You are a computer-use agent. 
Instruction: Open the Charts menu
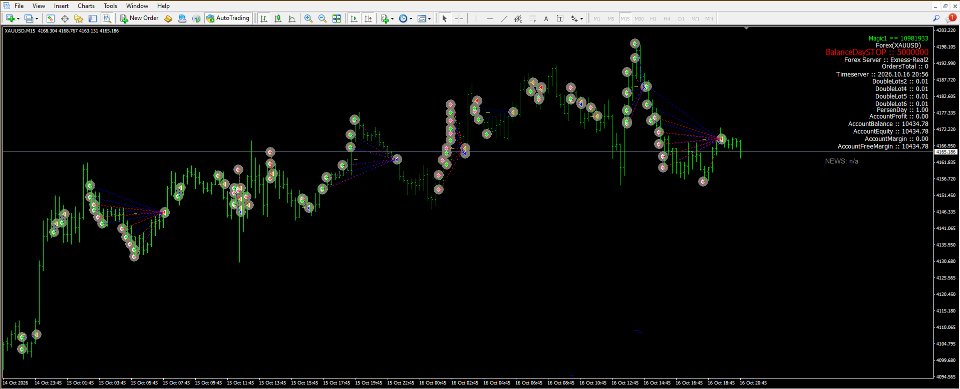[x=86, y=6]
